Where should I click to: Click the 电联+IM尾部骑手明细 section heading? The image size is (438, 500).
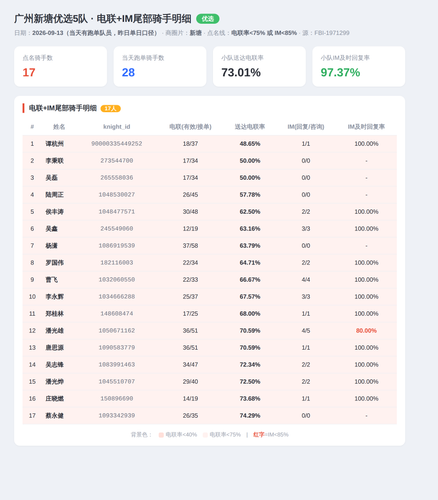[x=62, y=108]
